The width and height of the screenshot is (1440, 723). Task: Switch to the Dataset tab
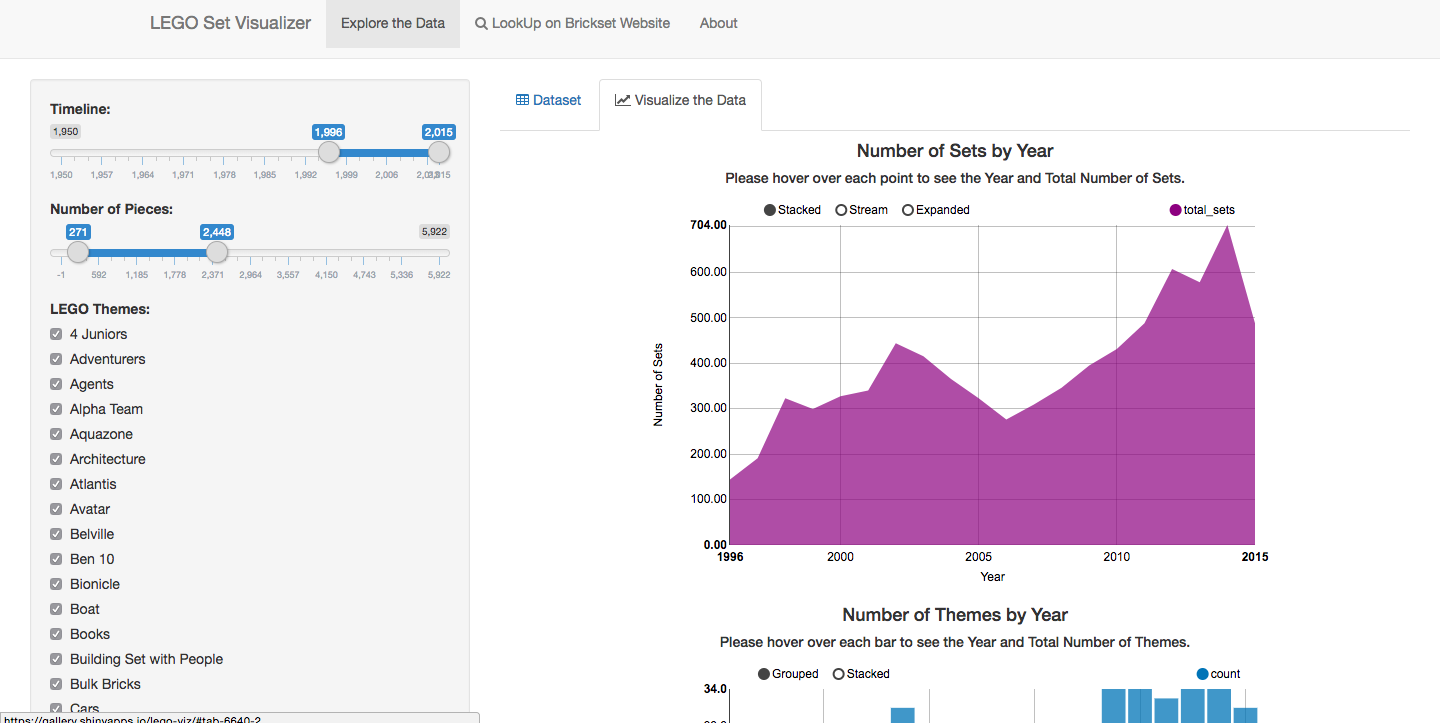click(x=548, y=100)
